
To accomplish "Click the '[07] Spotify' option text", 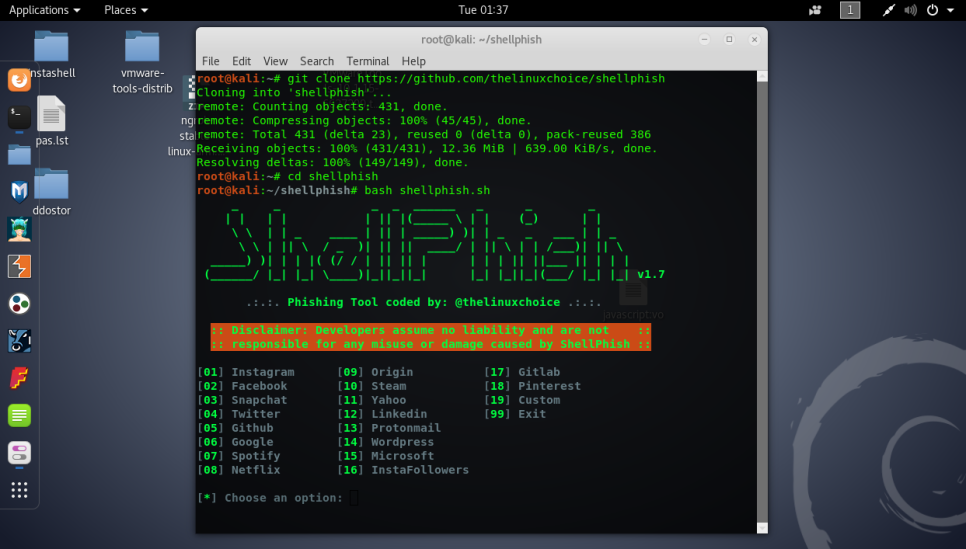I will [239, 456].
